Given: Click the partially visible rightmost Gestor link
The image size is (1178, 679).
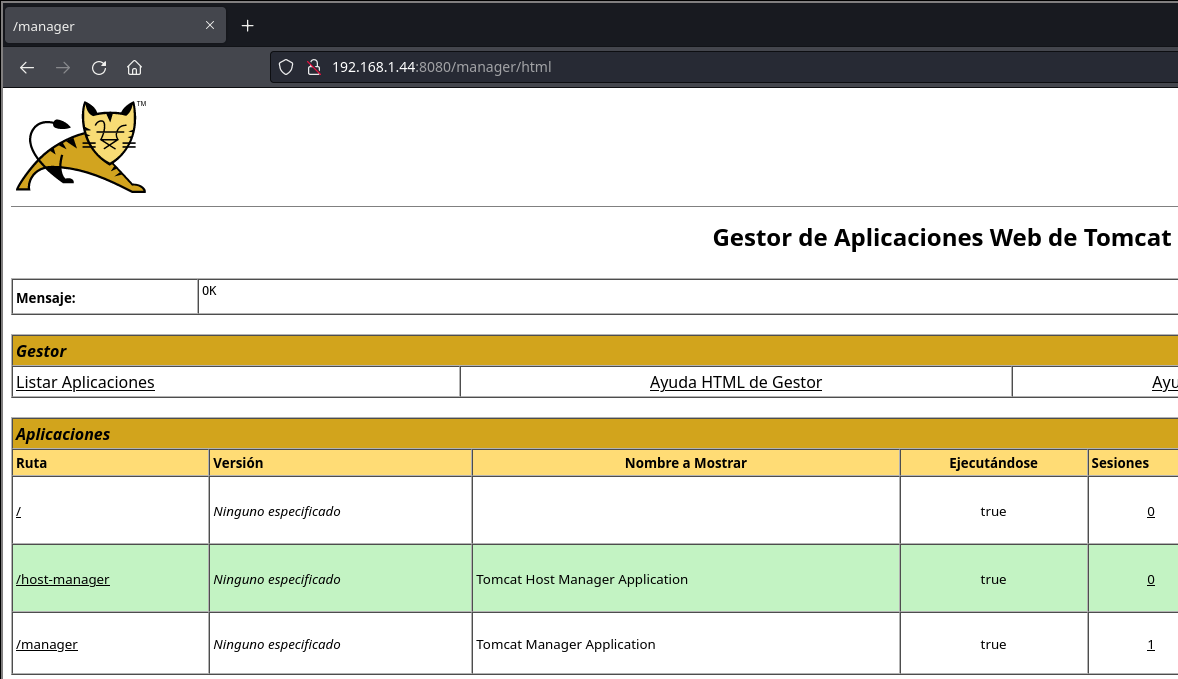Looking at the screenshot, I should pos(1165,382).
